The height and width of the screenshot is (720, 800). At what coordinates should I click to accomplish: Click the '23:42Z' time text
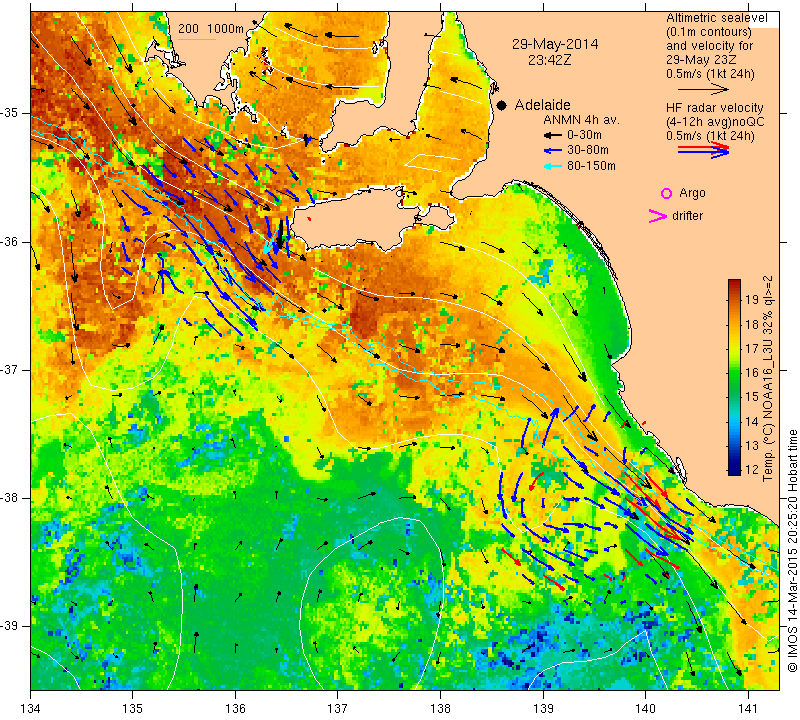(x=549, y=60)
